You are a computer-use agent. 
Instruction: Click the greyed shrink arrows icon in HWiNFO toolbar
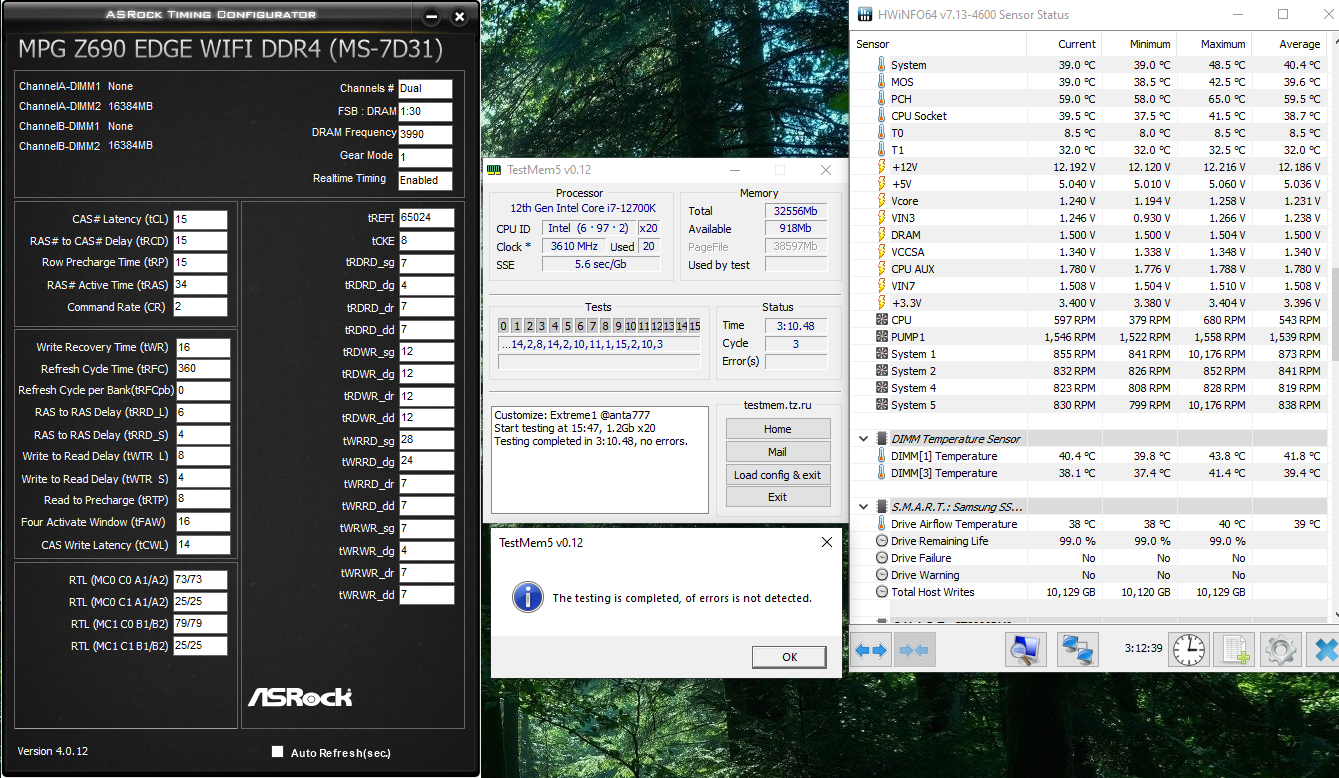tap(913, 650)
